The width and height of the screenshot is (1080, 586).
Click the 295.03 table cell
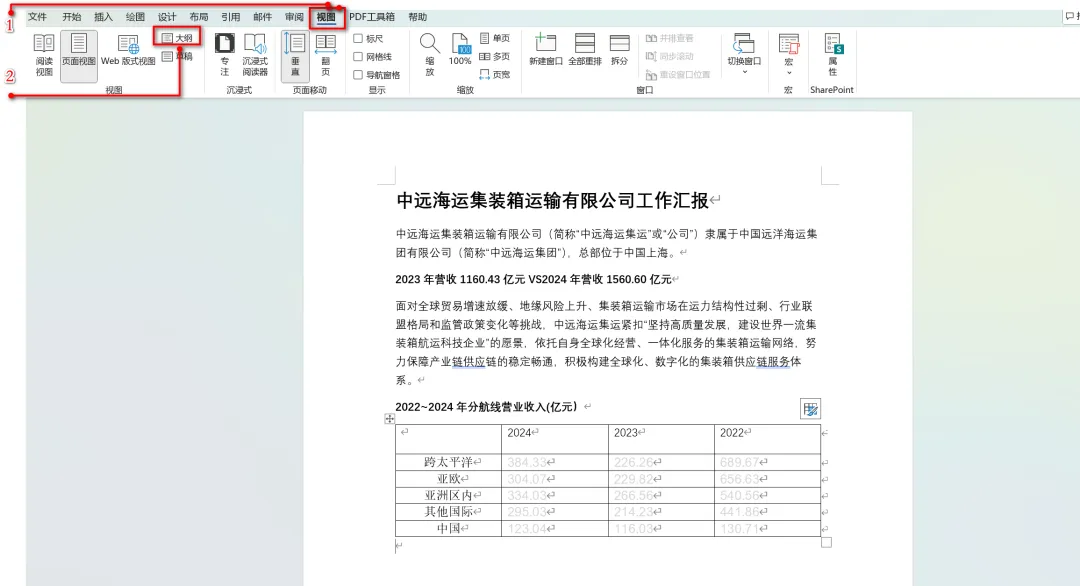[555, 512]
